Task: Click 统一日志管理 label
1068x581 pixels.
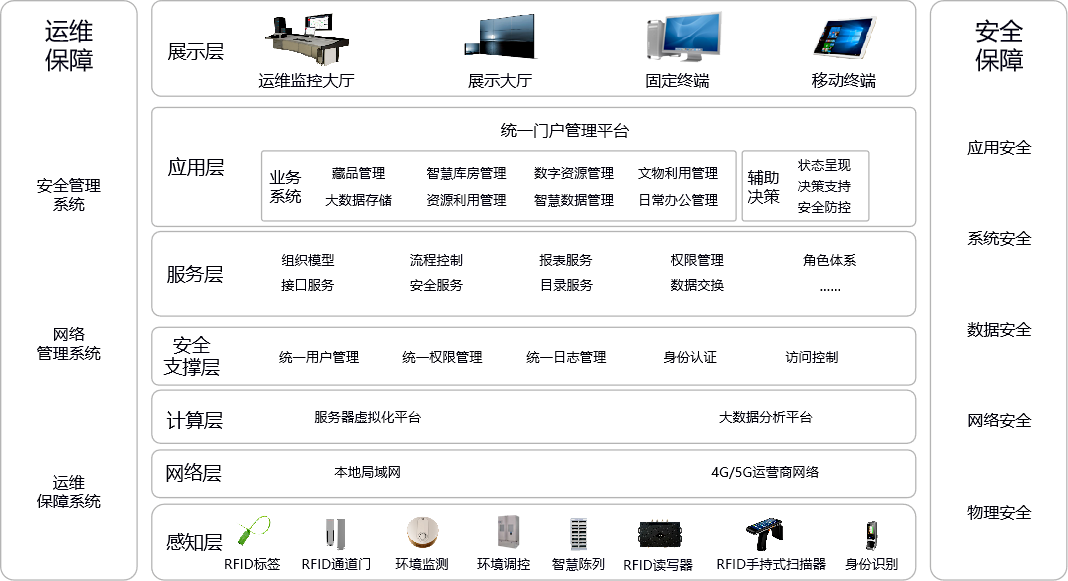Action: tap(566, 357)
